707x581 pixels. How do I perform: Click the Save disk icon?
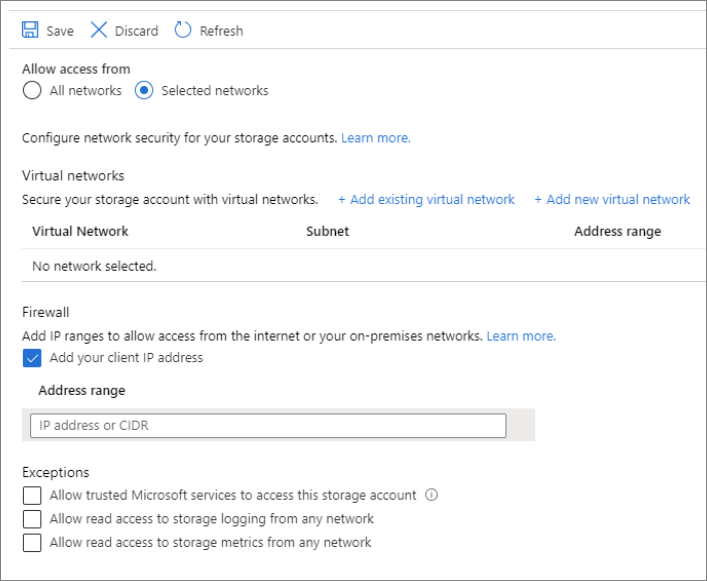coord(30,30)
